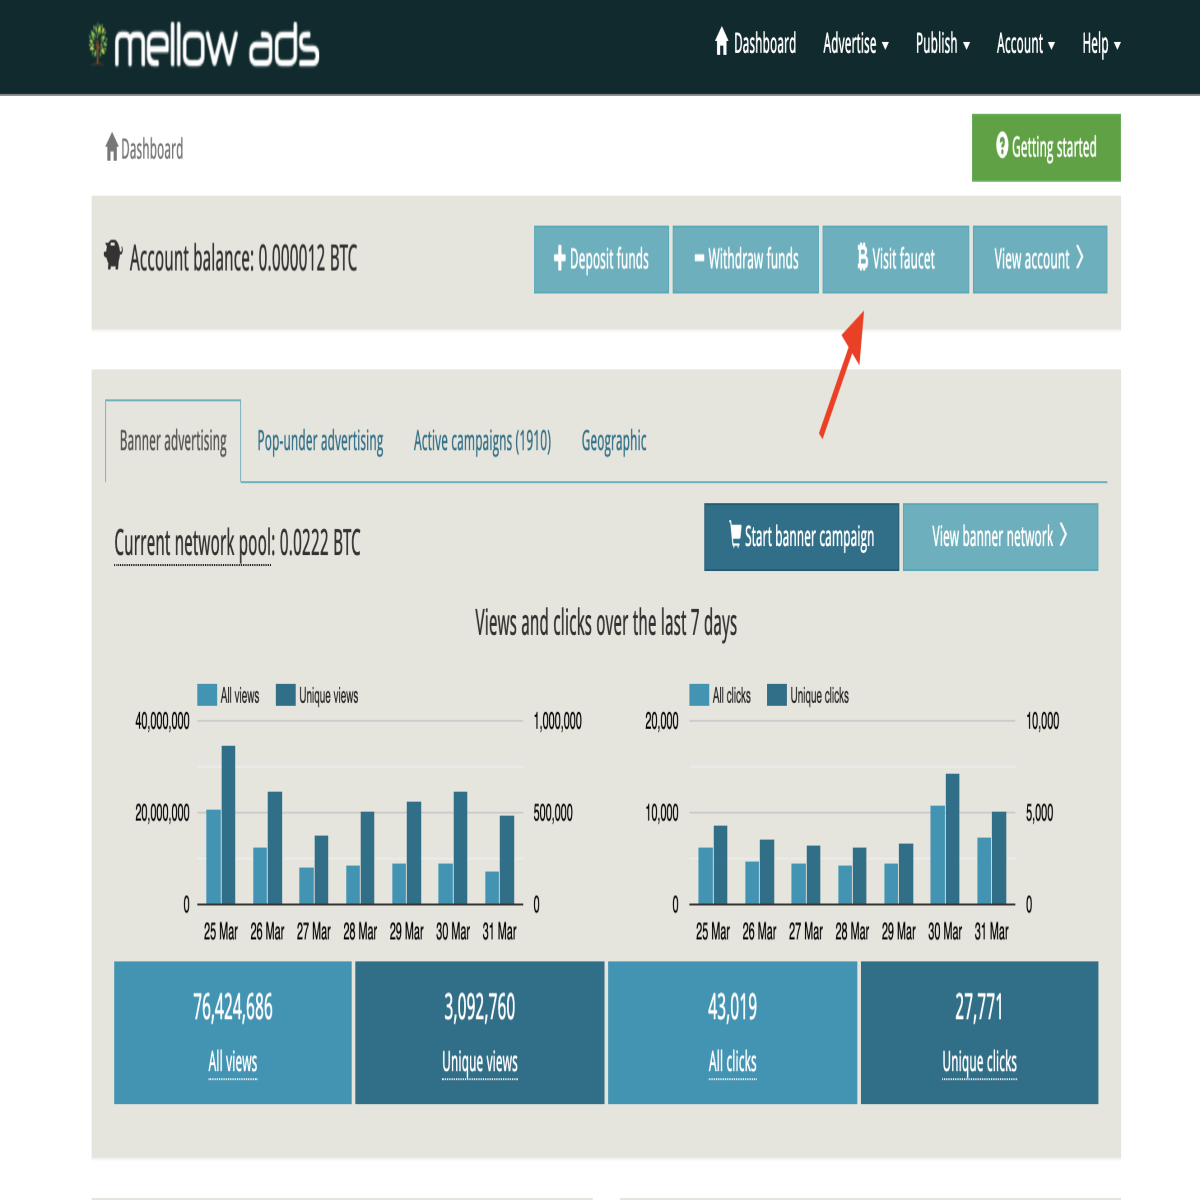The width and height of the screenshot is (1200, 1200).
Task: Click the 40,000,000 axis label in views chart
Action: [x=162, y=721]
